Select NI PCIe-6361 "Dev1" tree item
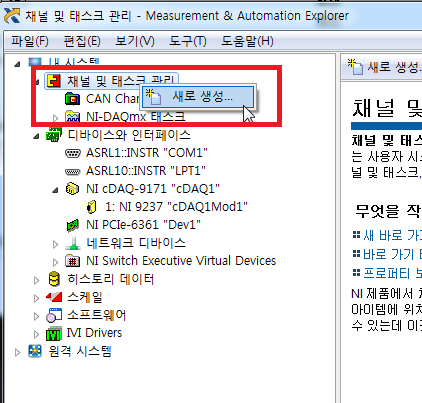 pos(143,225)
